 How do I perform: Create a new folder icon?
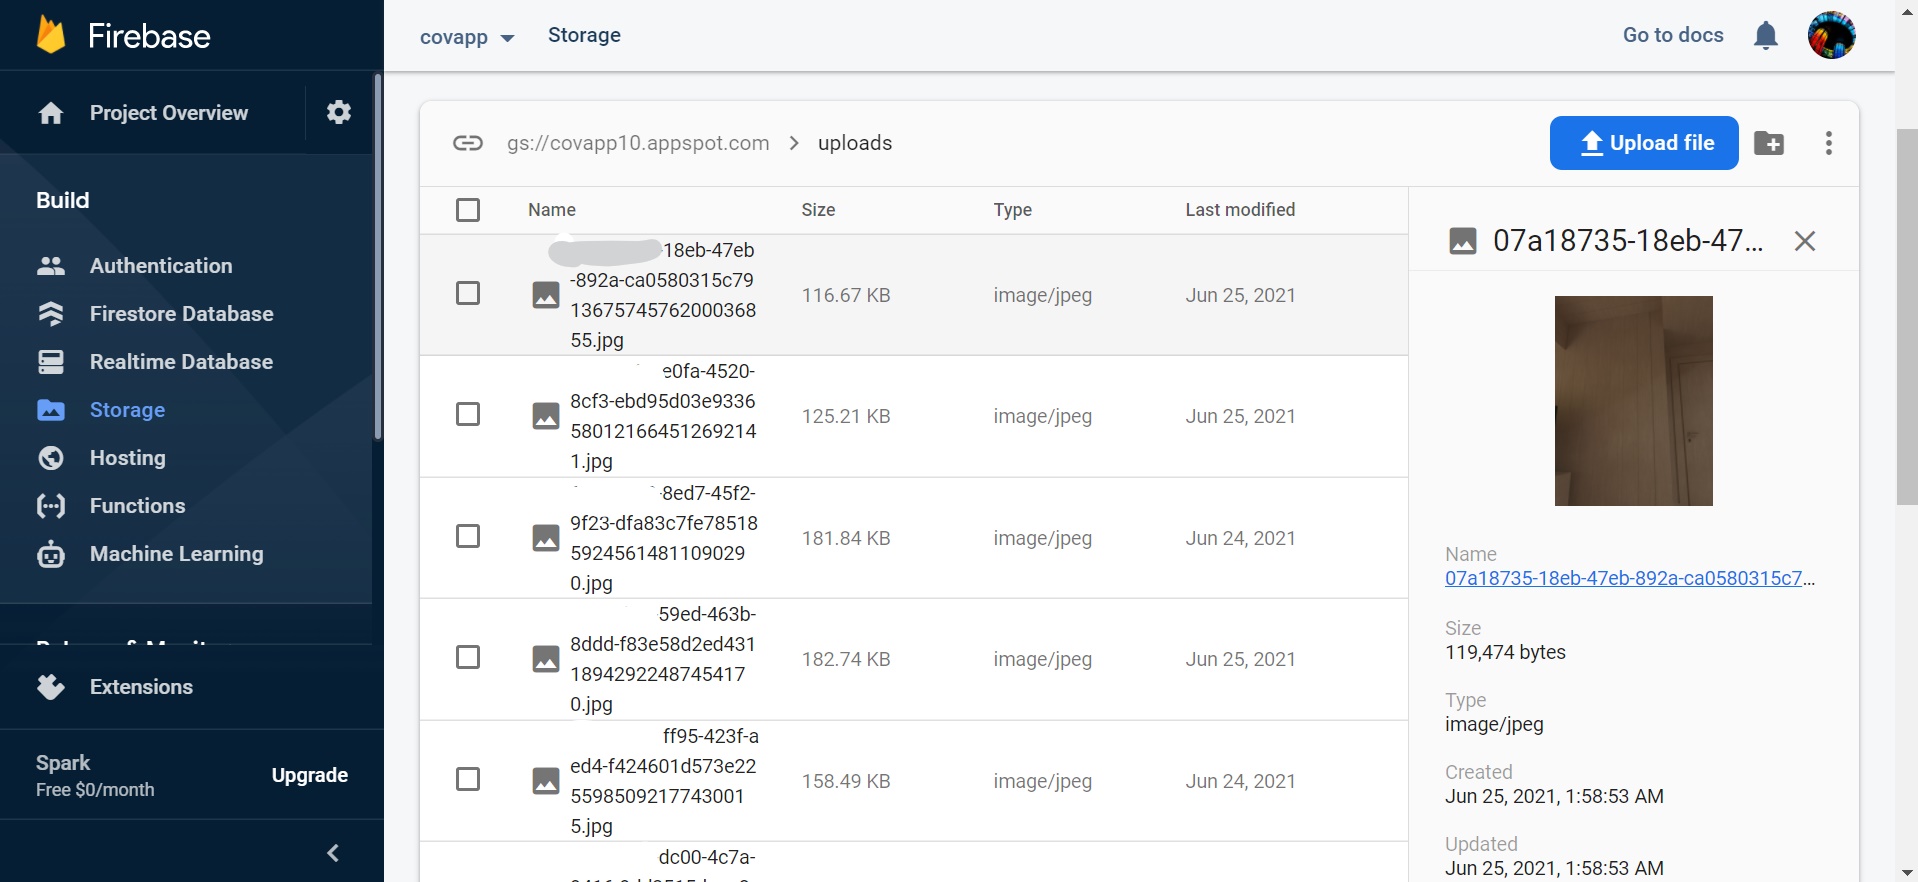(x=1769, y=143)
